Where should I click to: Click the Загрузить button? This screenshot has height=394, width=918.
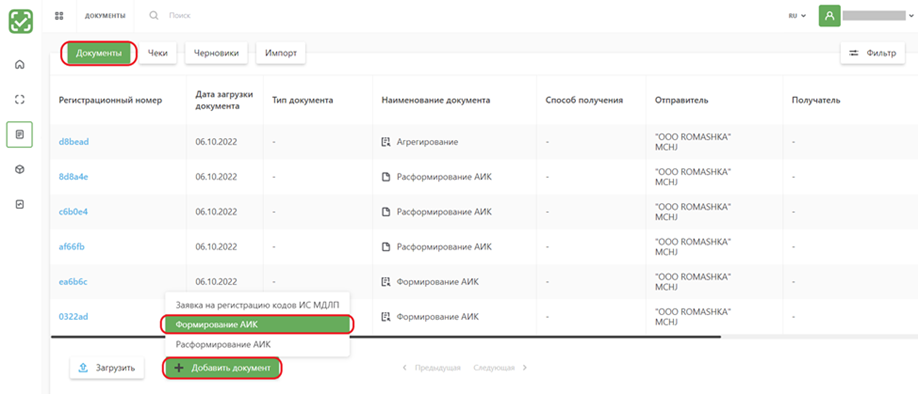[x=107, y=368]
